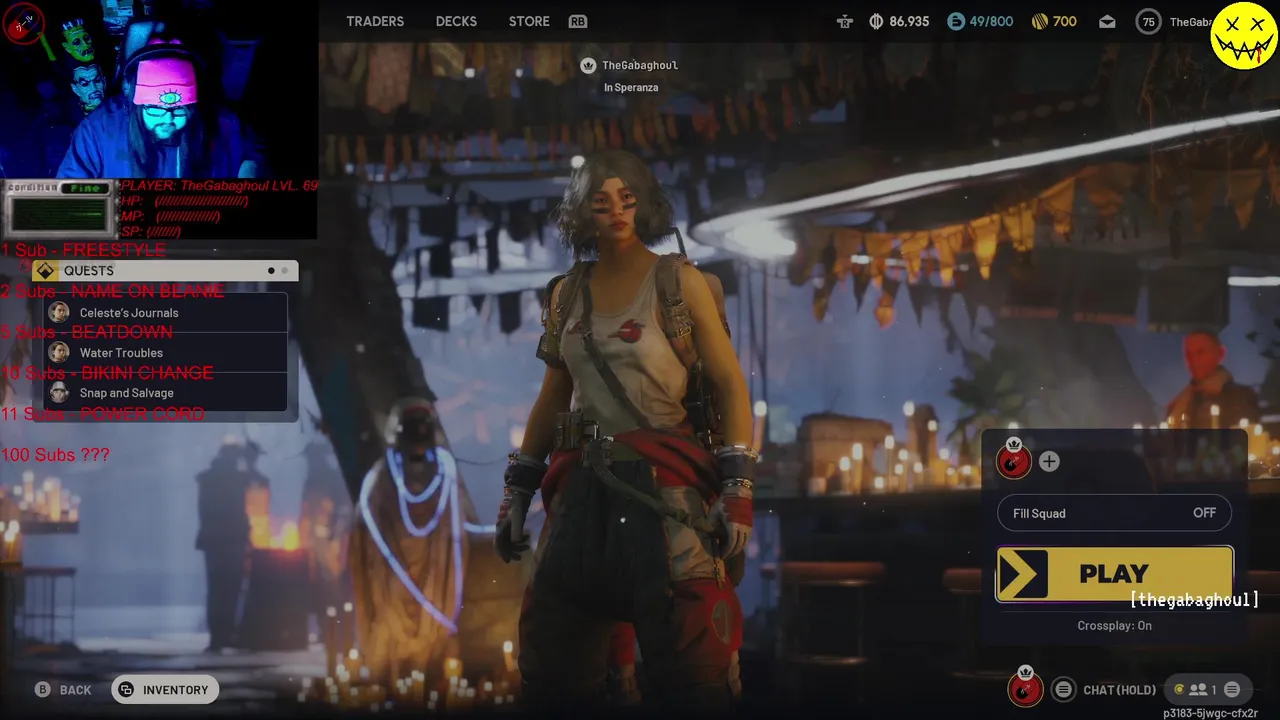Click the squad leader avatar in the play panel

[x=1013, y=460]
